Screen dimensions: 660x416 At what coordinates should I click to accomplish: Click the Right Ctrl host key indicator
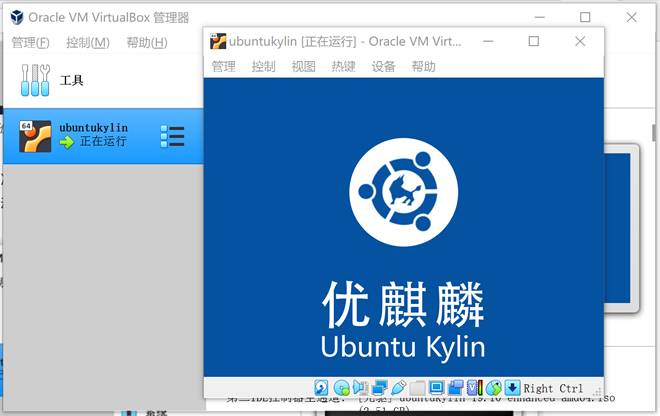(553, 388)
